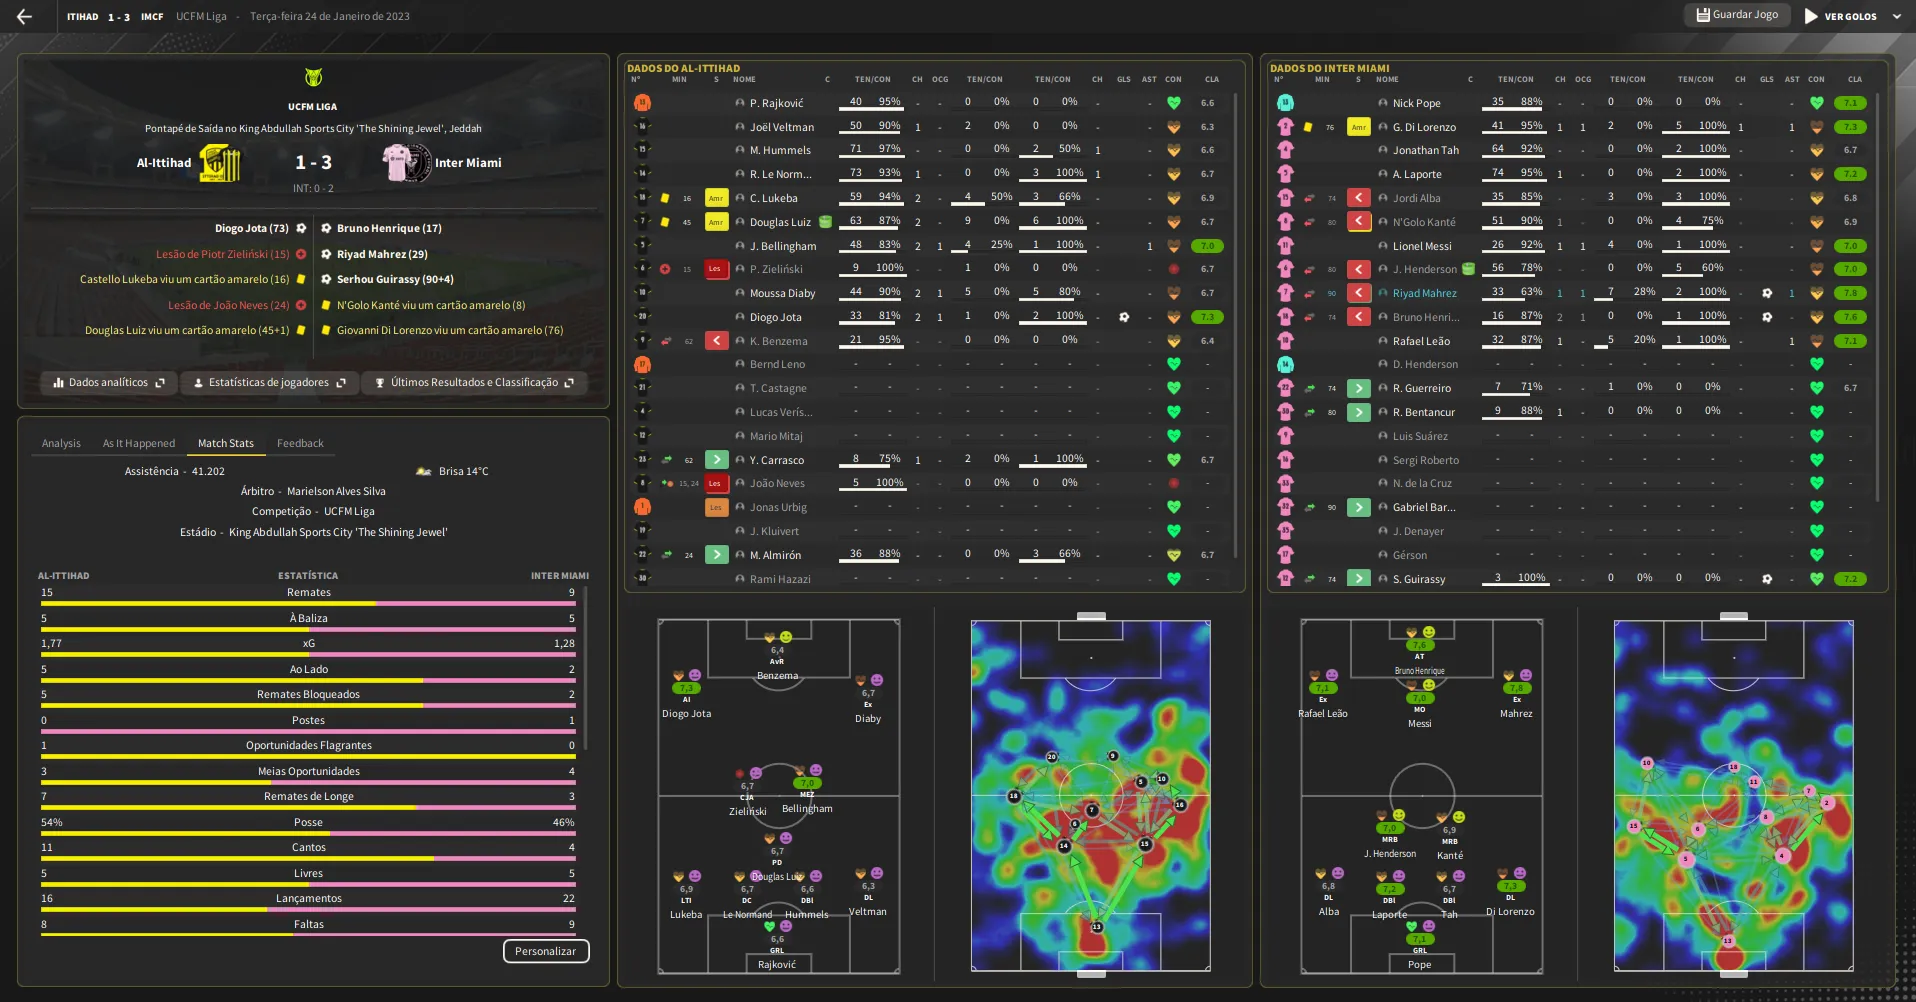Click Nick Pope's goalkeeper shirt icon
1916x1002 pixels.
coord(1285,103)
